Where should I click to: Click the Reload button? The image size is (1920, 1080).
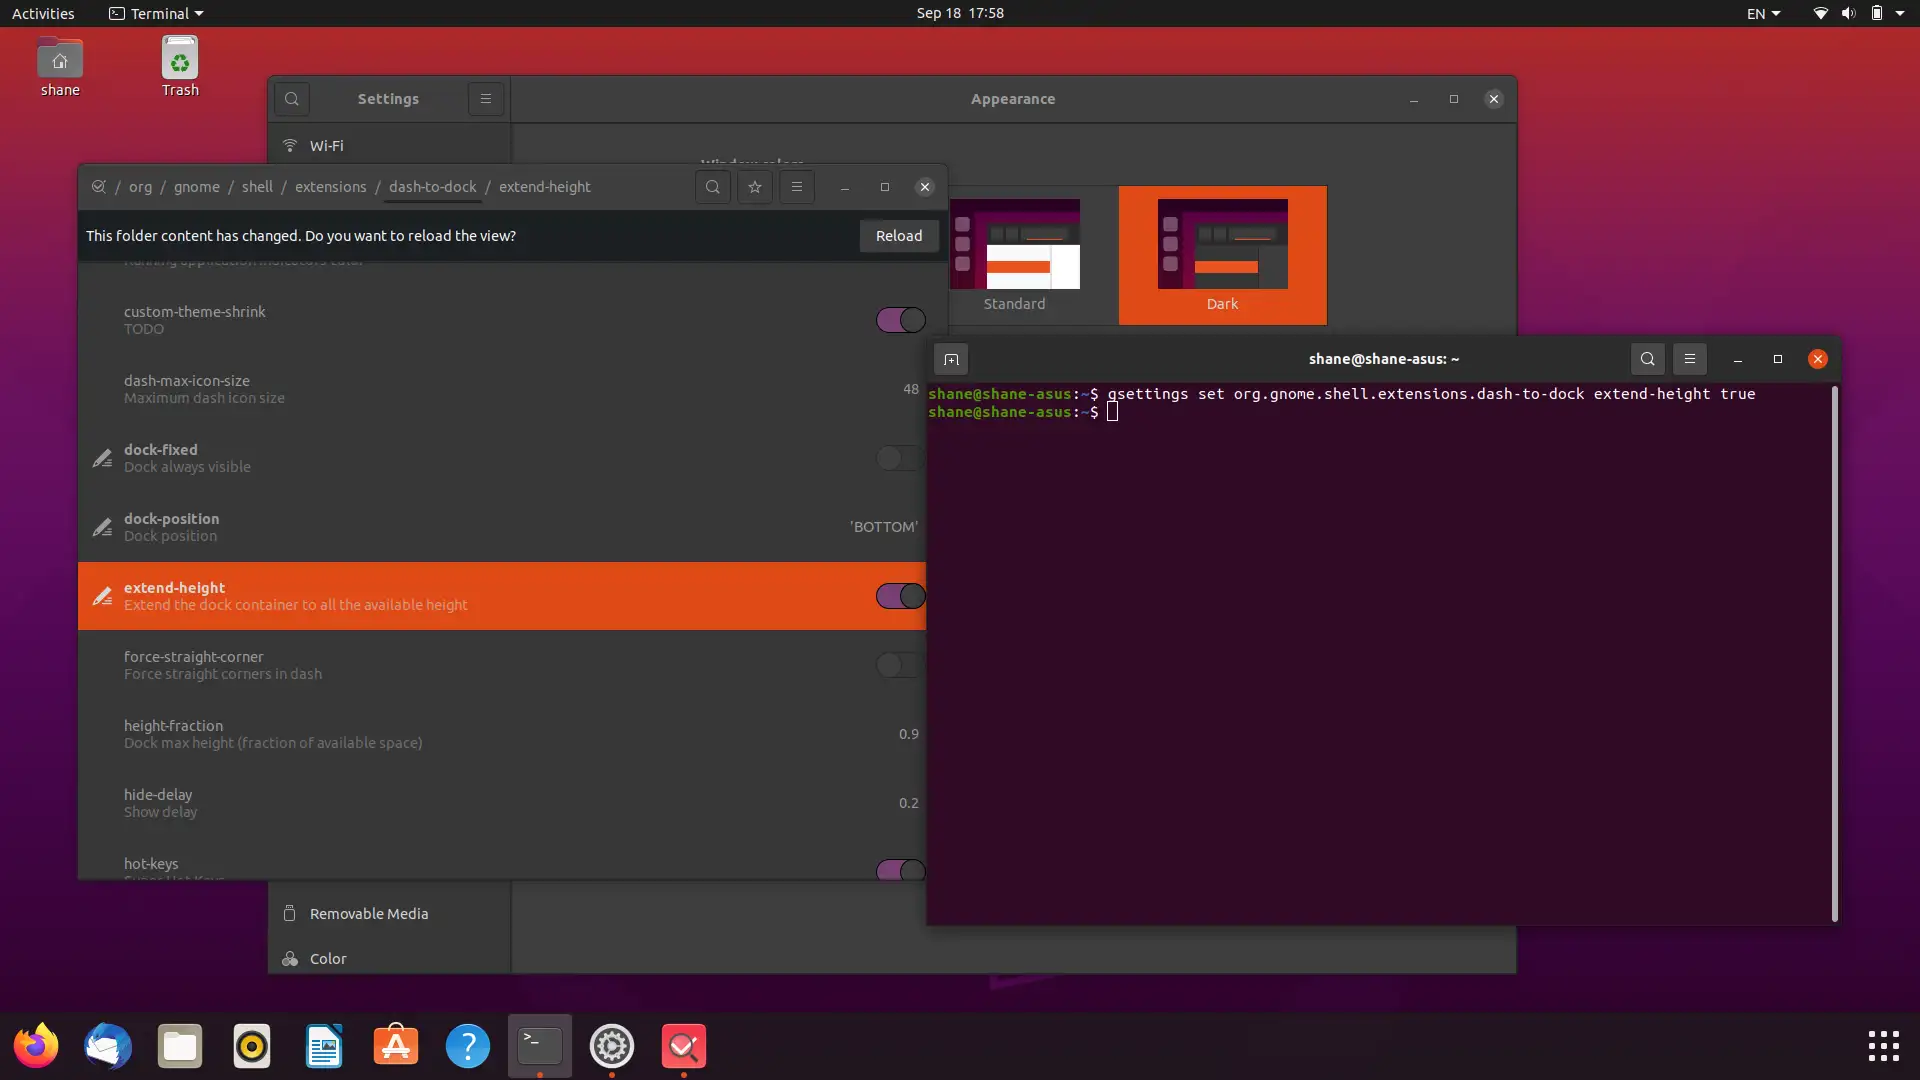(898, 236)
